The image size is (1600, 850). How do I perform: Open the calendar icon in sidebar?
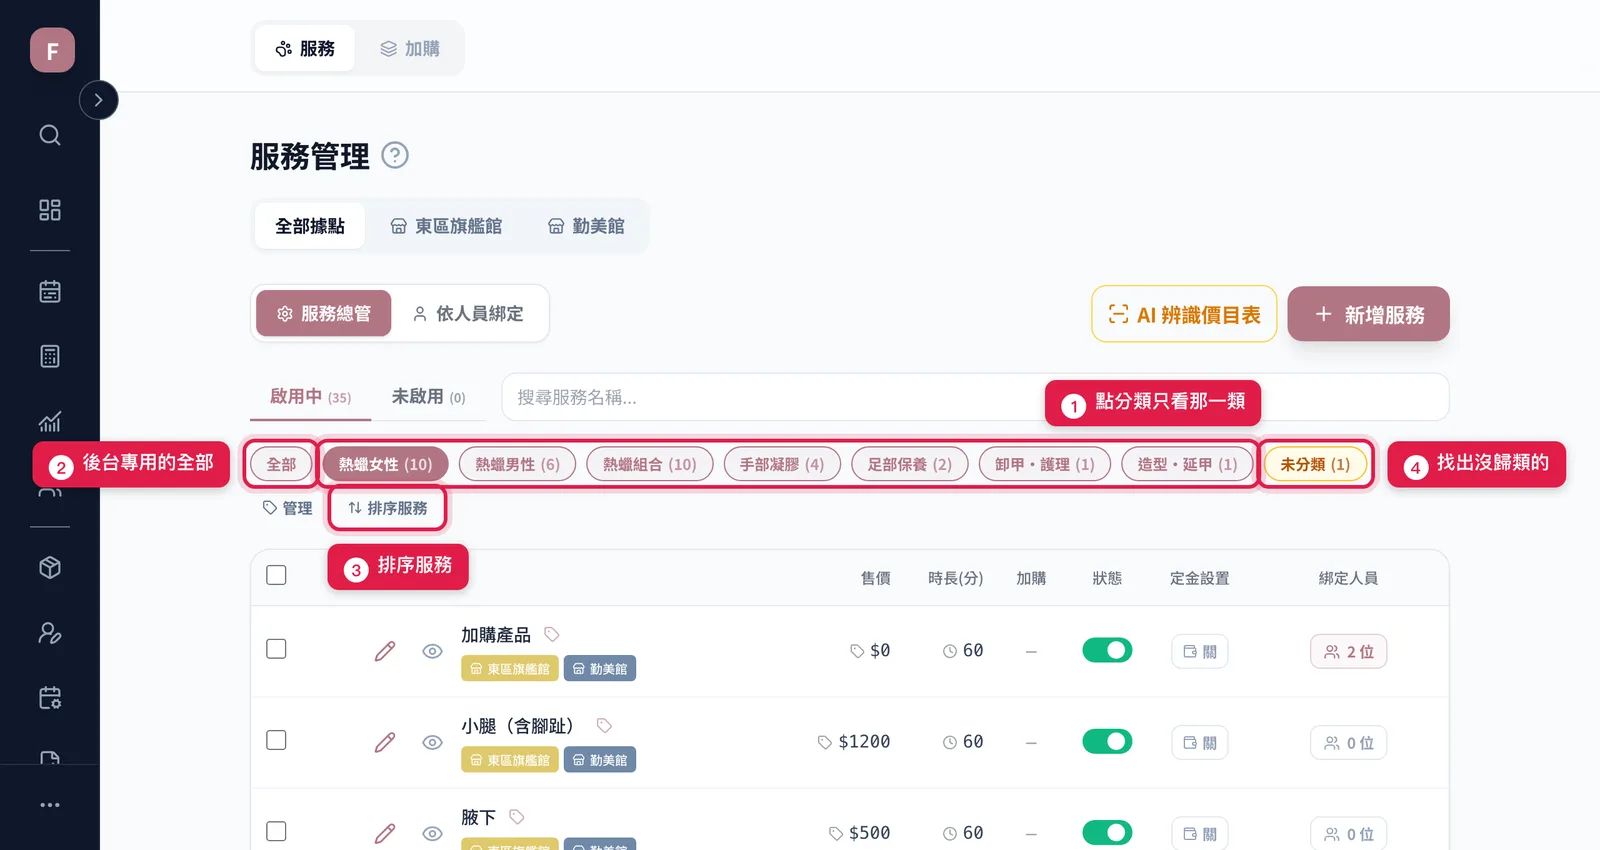tap(50, 291)
